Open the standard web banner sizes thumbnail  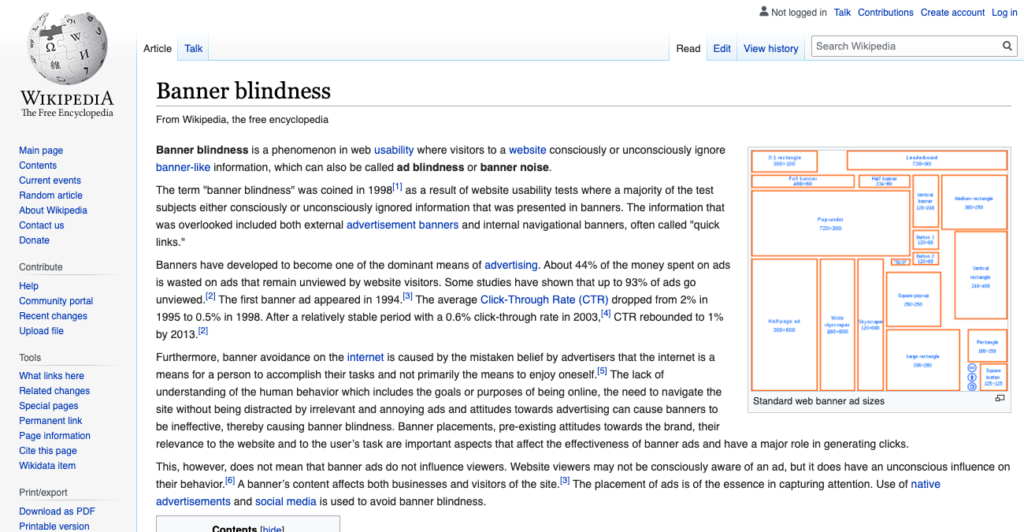pyautogui.click(x=878, y=269)
